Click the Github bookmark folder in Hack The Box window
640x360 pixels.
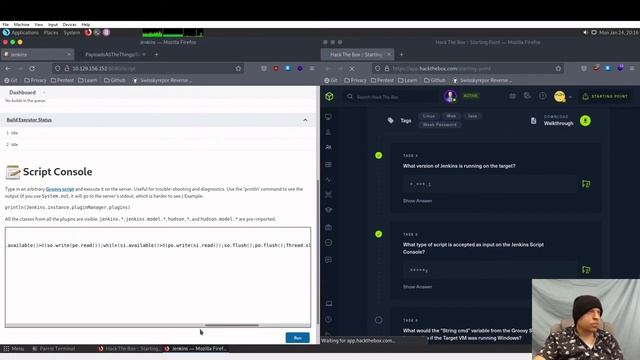435,80
